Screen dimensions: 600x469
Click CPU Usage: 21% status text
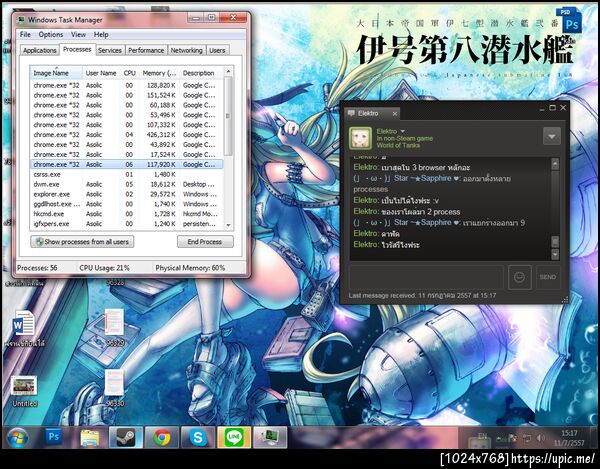(104, 268)
